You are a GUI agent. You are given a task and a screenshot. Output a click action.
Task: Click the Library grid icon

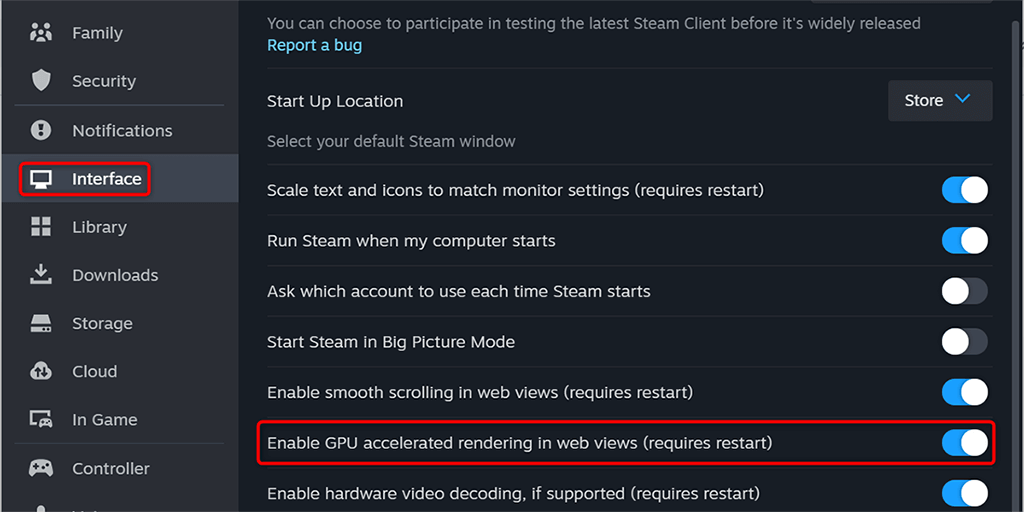click(41, 227)
